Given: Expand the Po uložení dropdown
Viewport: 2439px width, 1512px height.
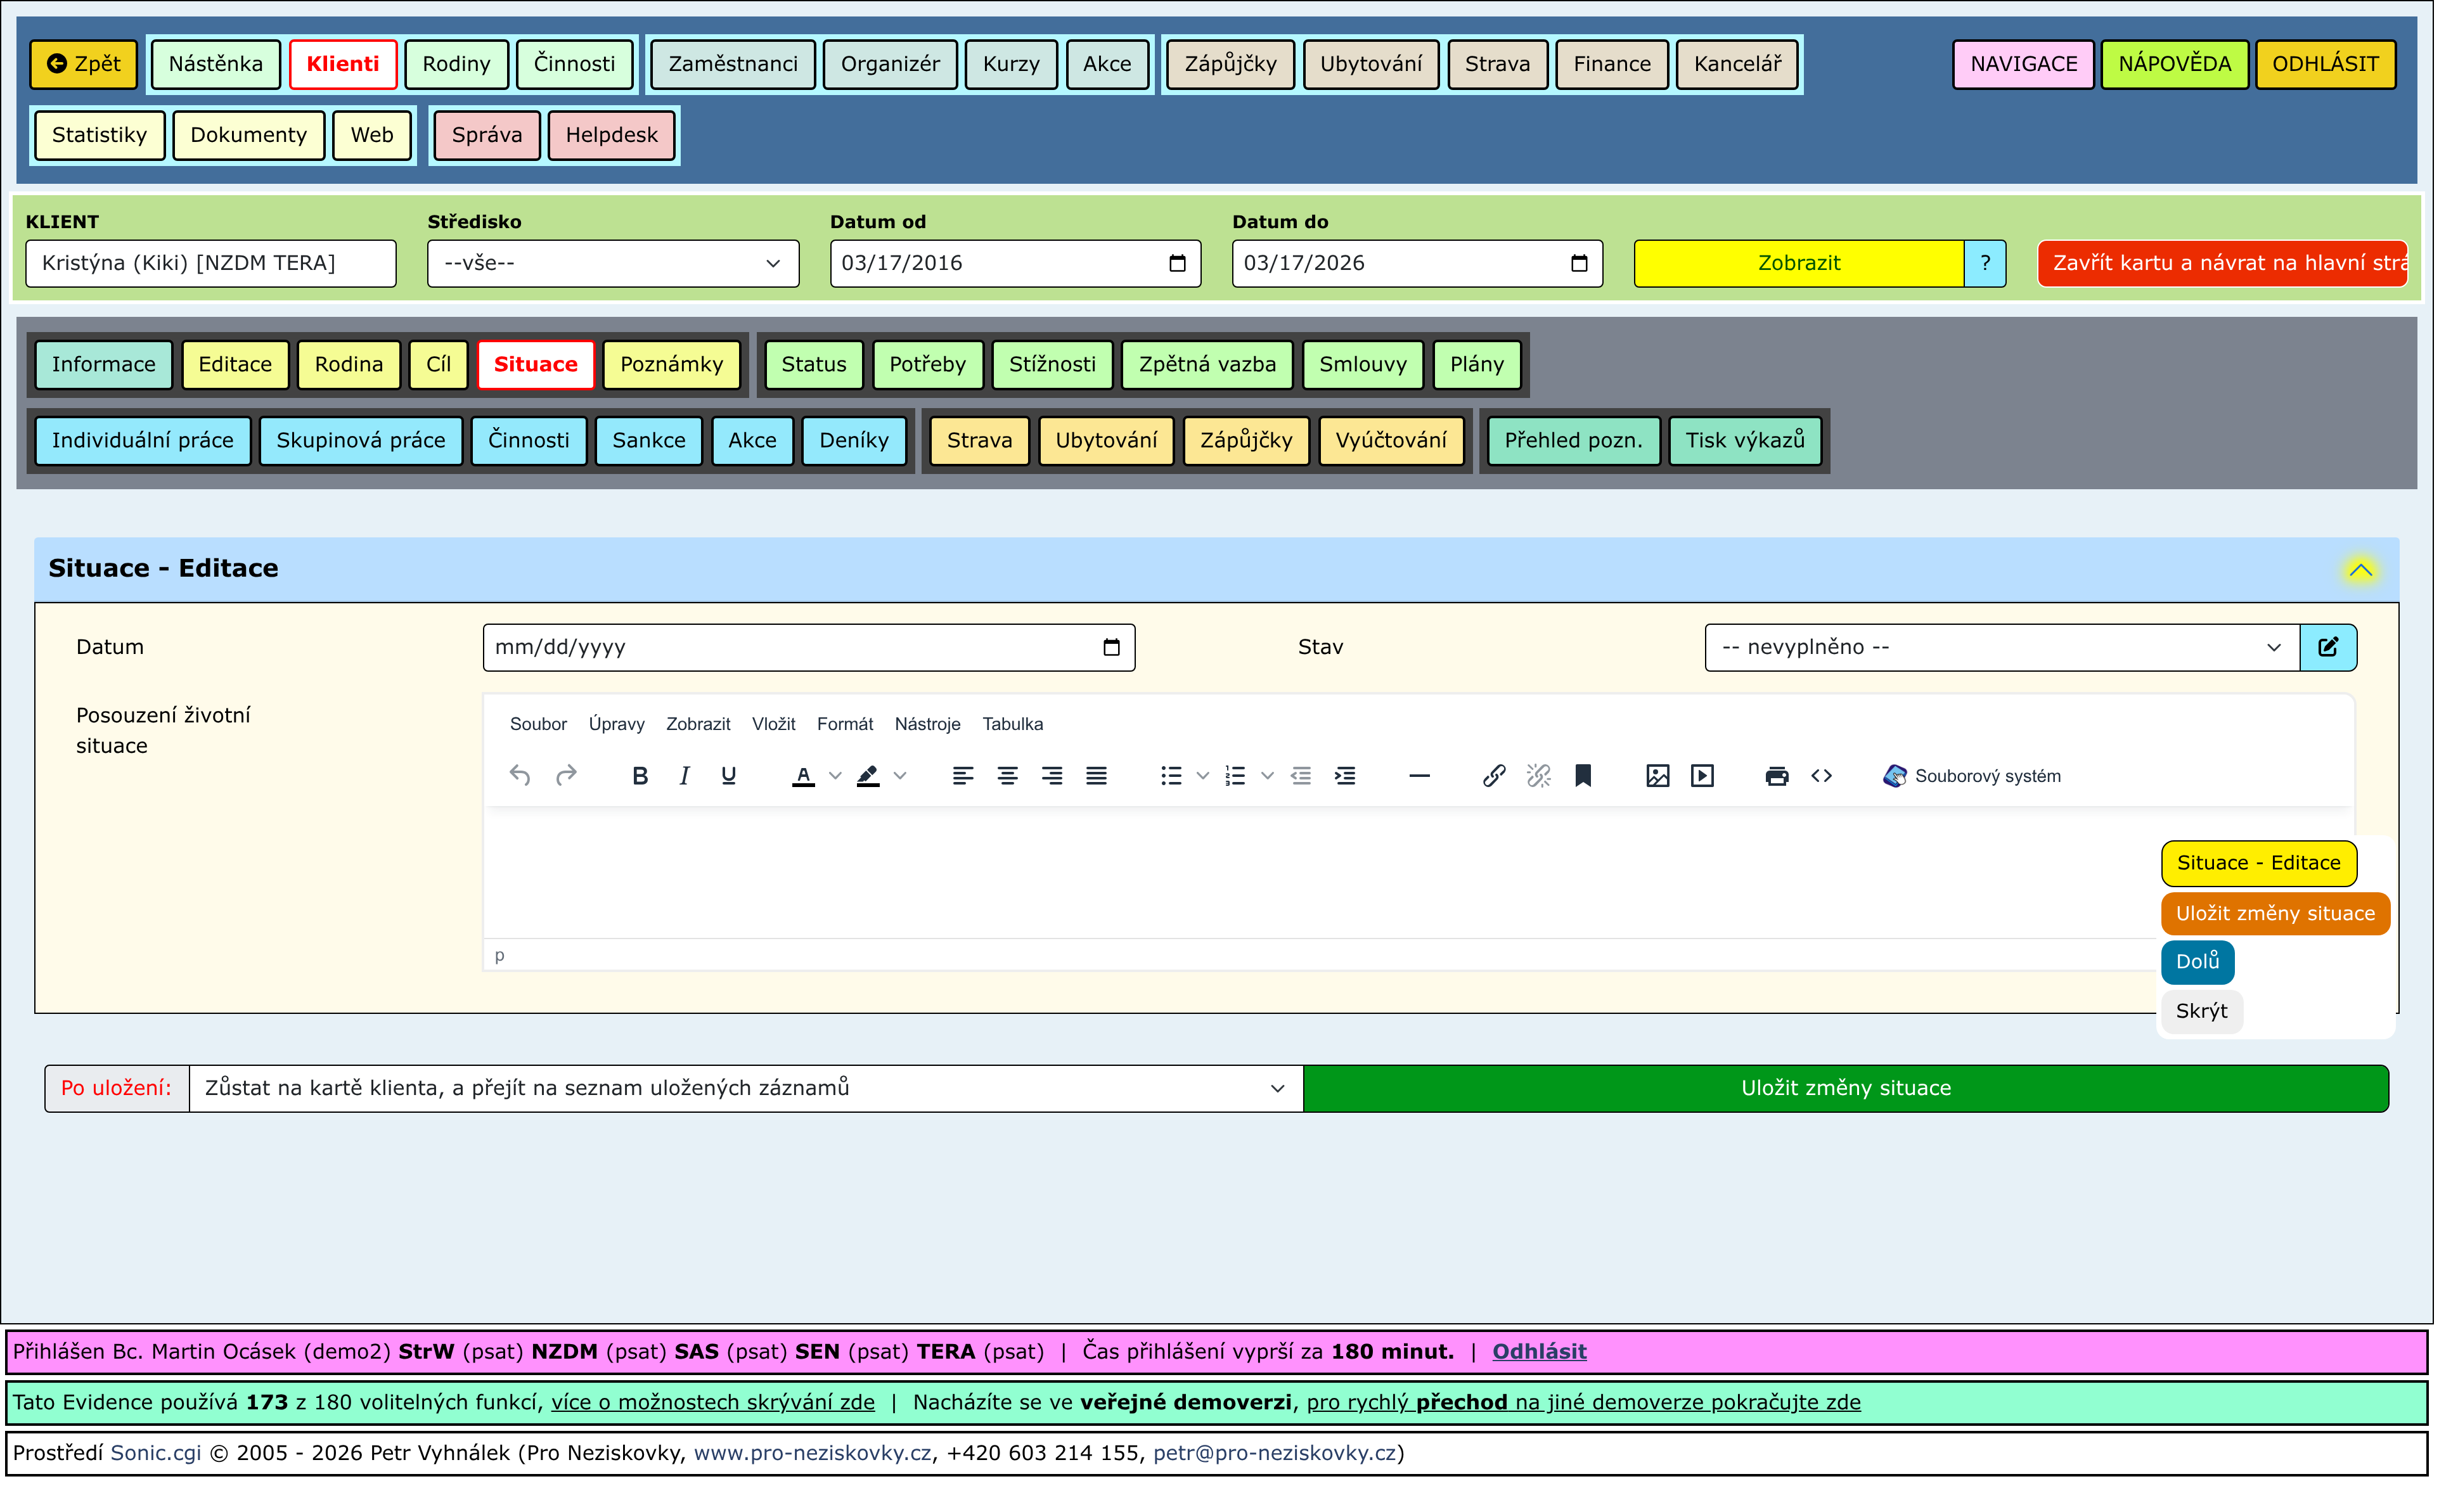Looking at the screenshot, I should [744, 1088].
